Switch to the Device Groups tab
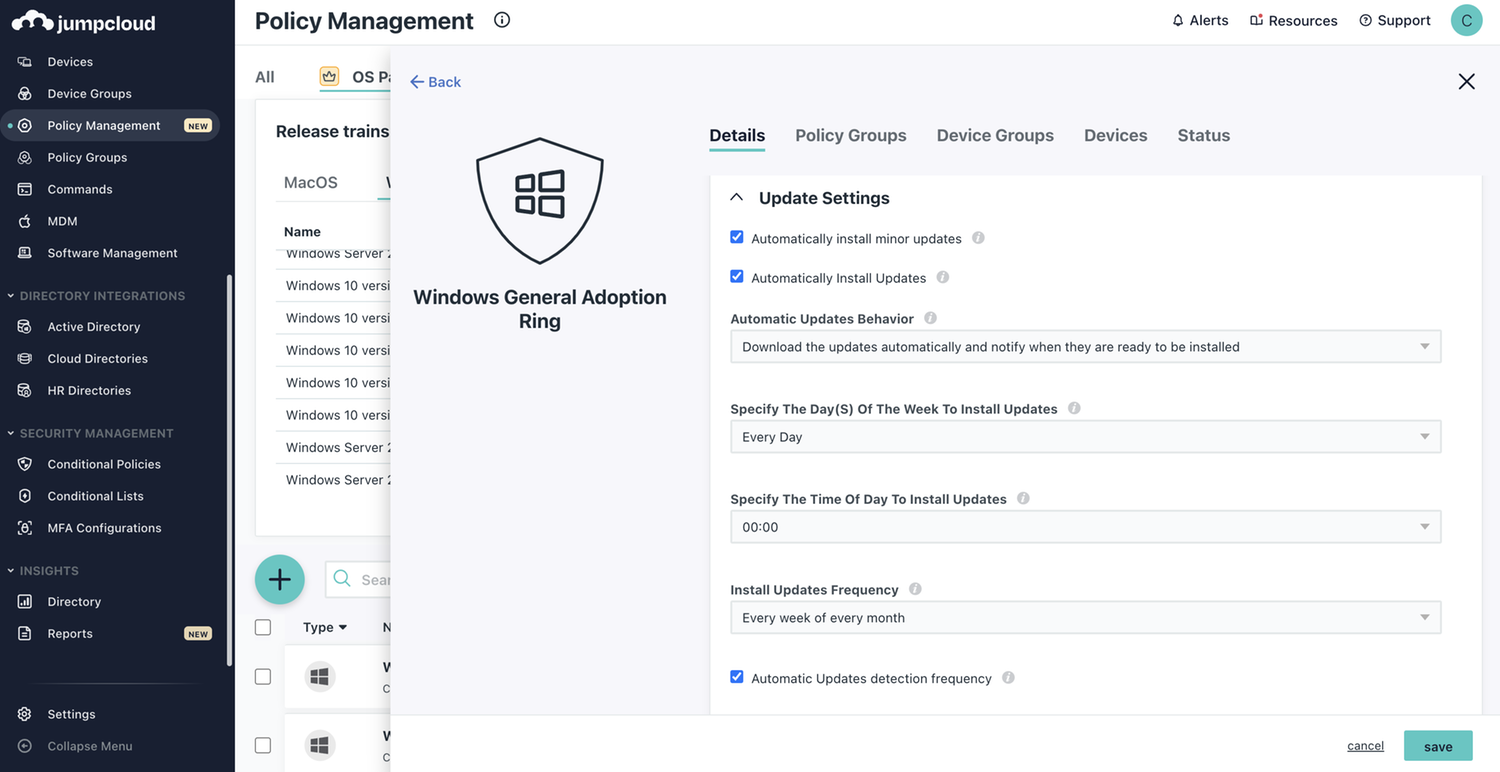The image size is (1500, 772). click(x=995, y=135)
